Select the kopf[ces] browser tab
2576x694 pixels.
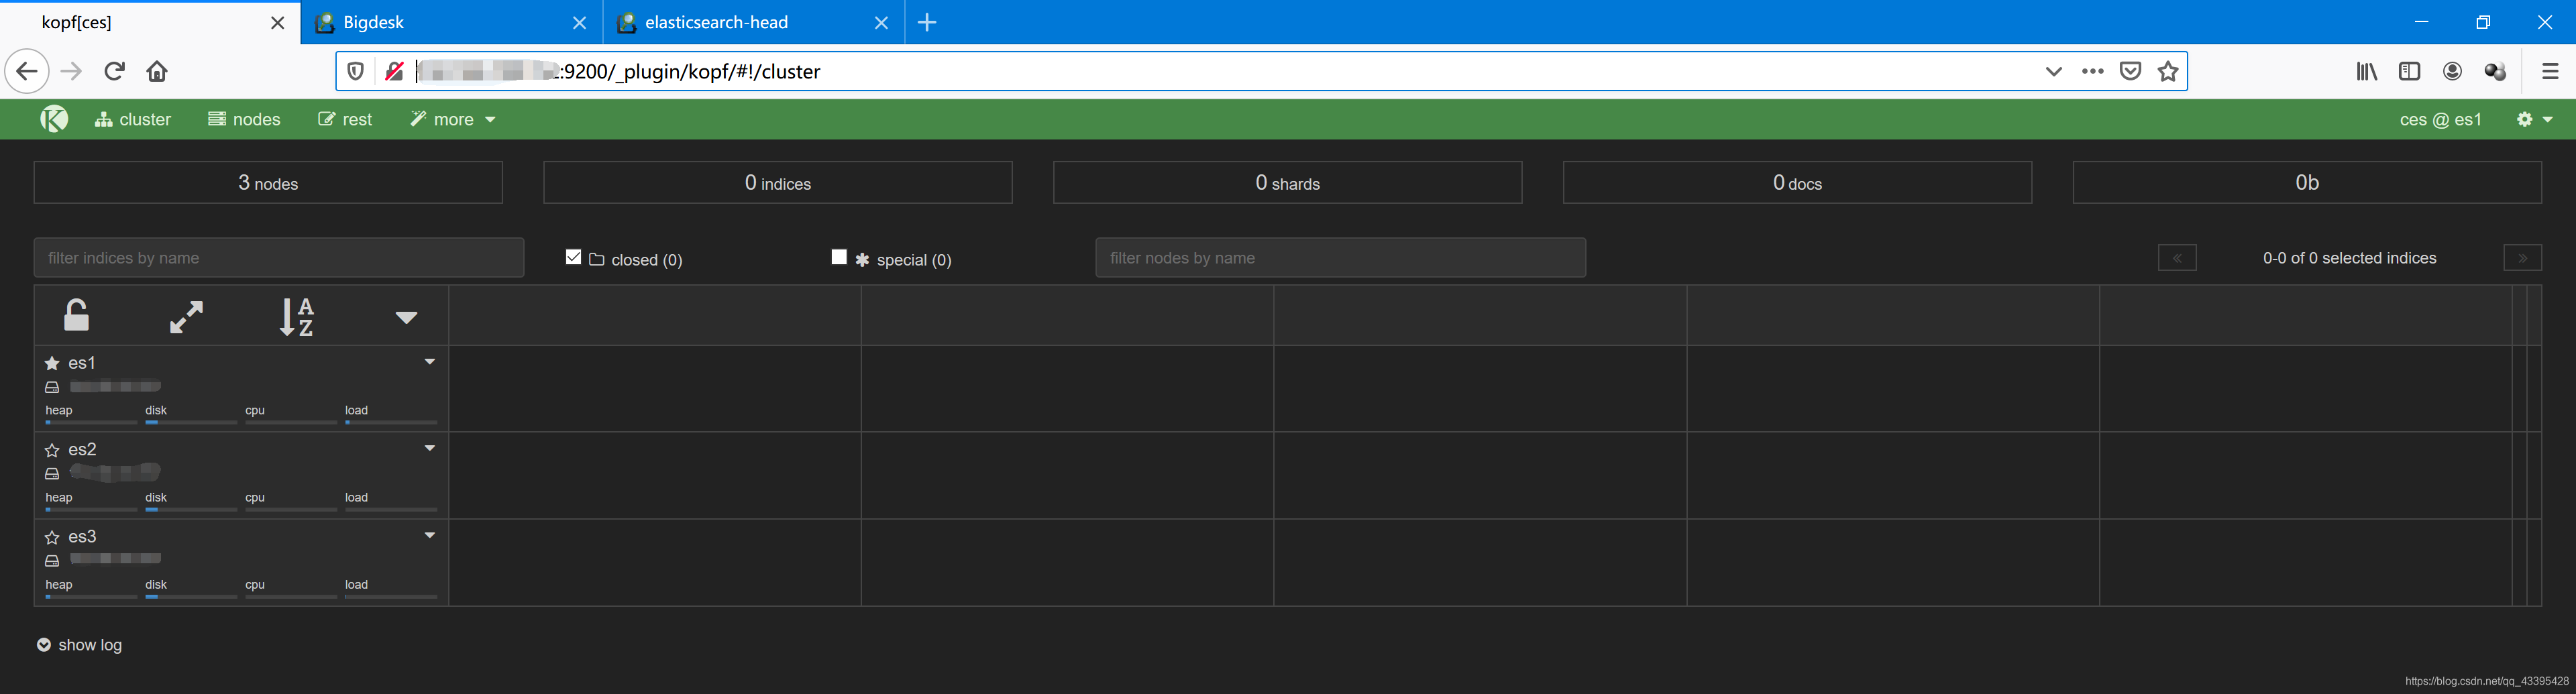point(150,22)
